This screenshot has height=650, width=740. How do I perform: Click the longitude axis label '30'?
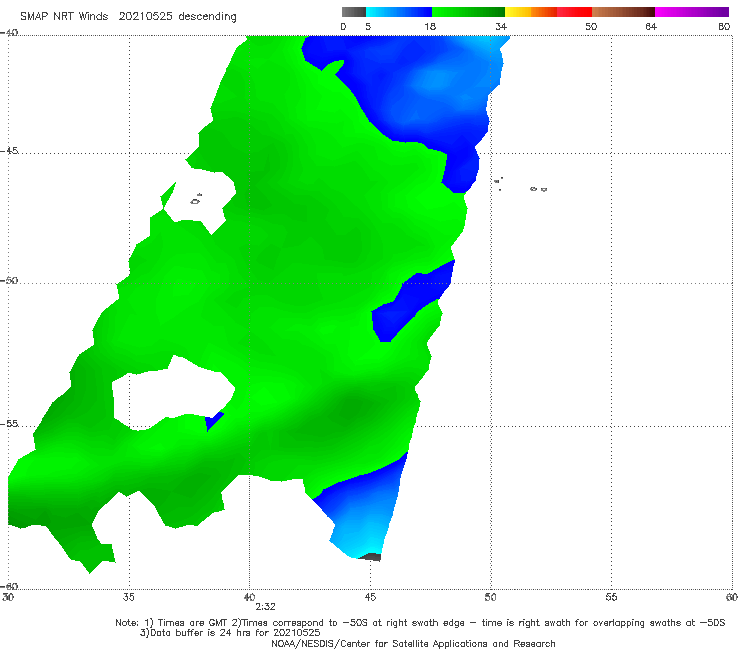(8, 597)
